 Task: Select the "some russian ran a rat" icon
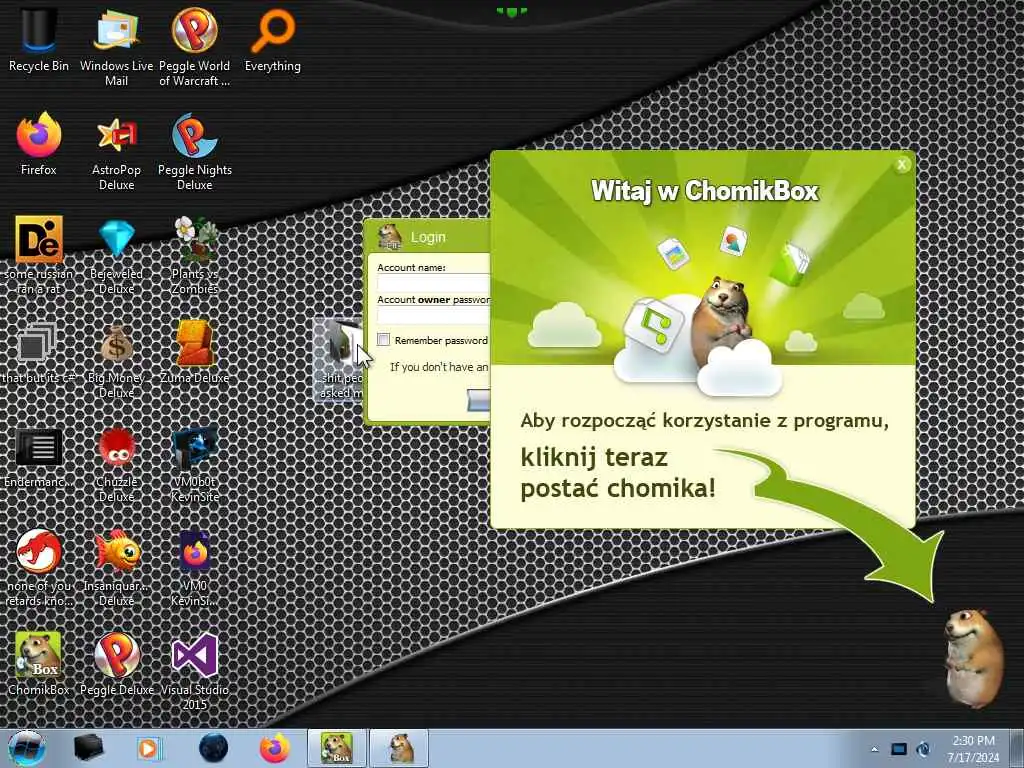point(39,255)
